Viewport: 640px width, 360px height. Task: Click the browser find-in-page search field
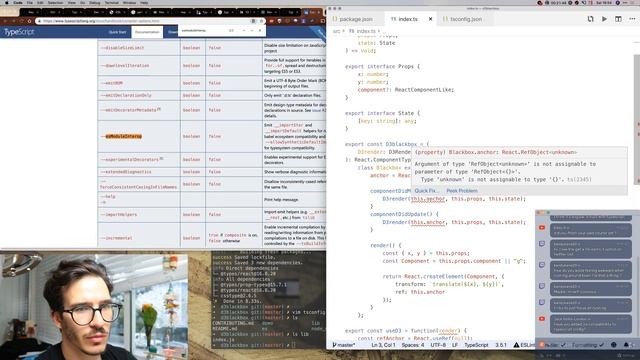tap(203, 31)
